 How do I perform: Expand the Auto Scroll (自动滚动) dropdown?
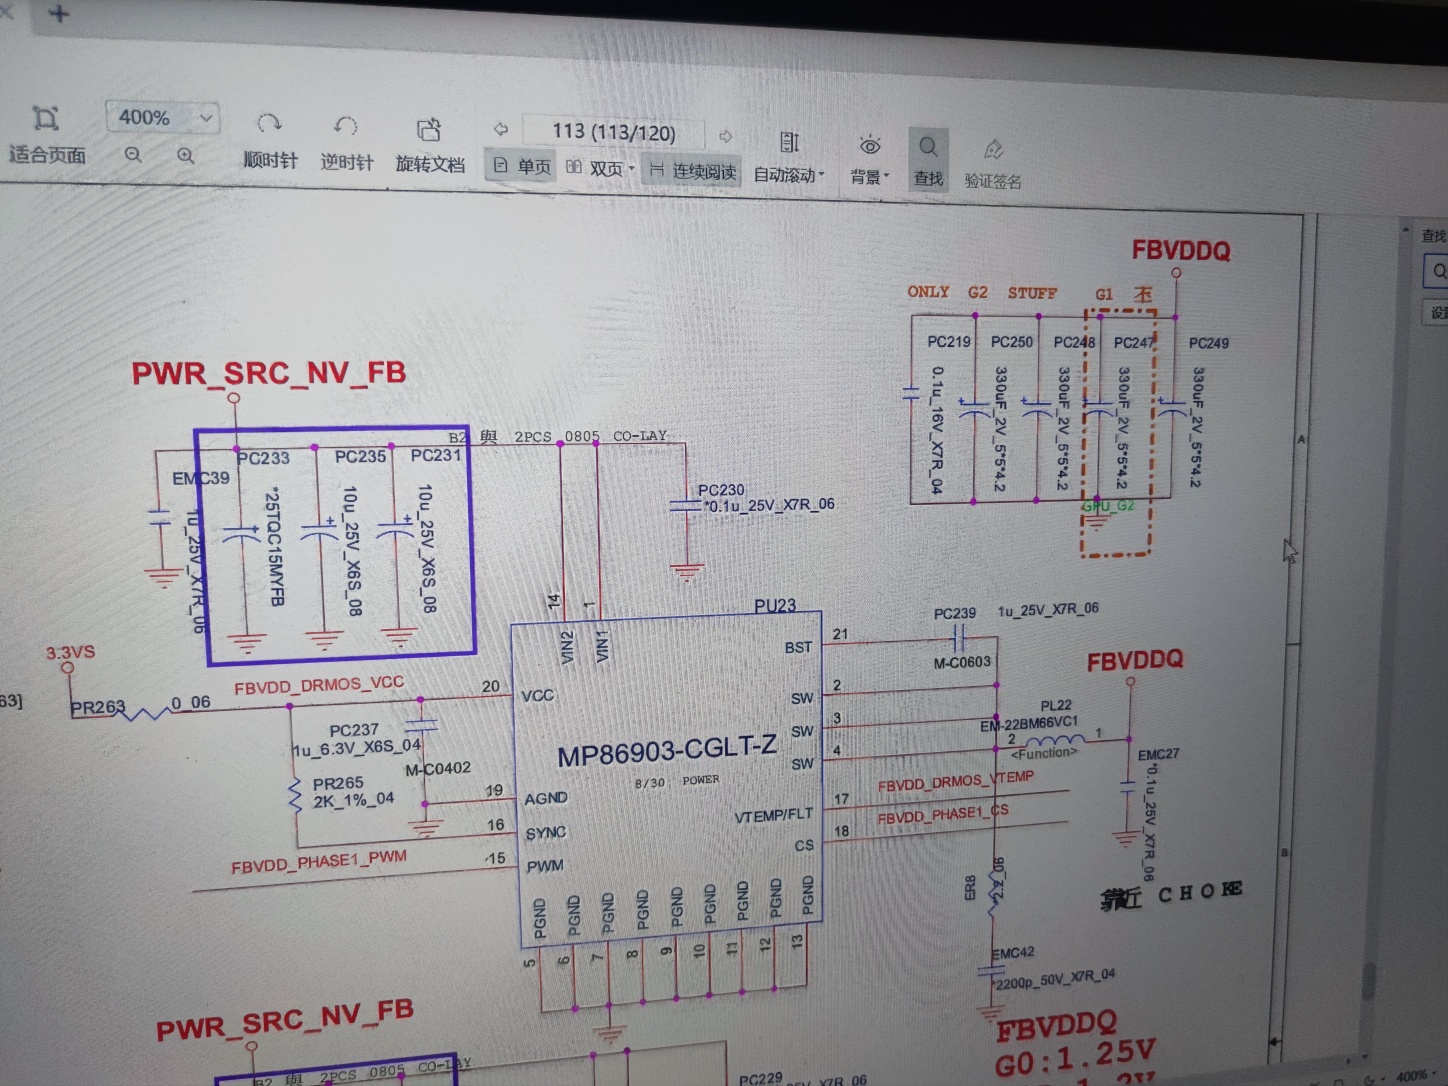tap(821, 175)
